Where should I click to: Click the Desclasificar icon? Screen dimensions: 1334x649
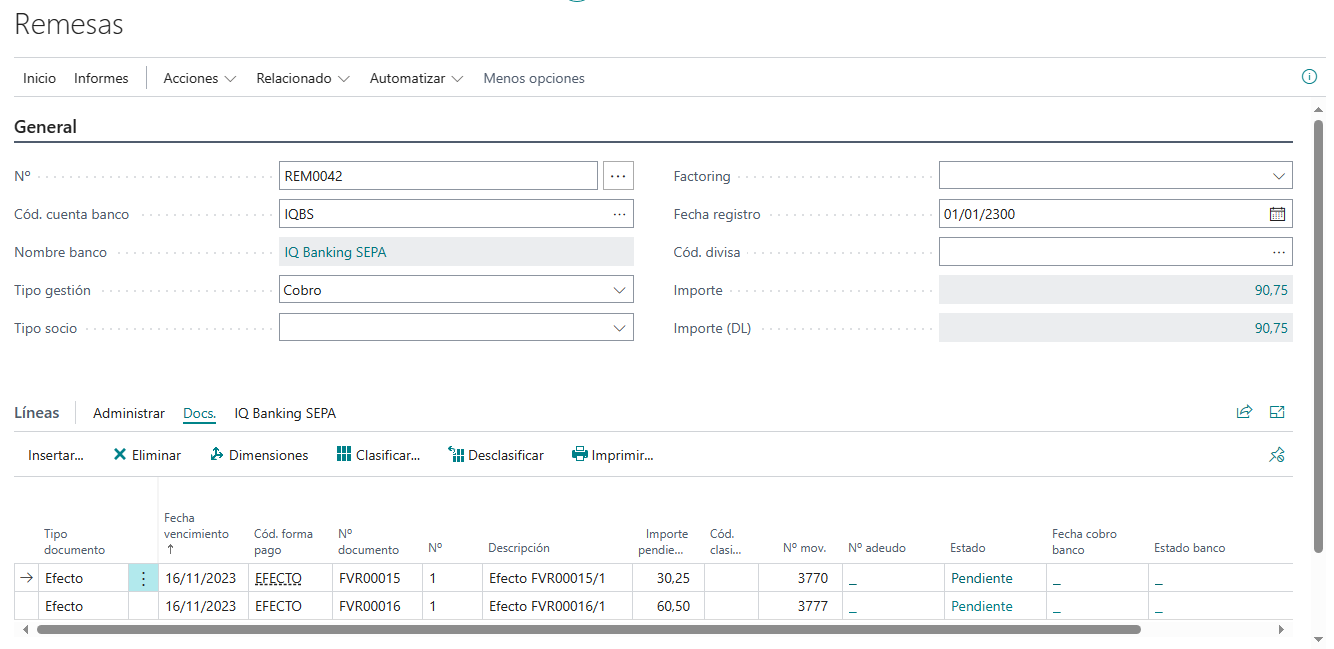tap(495, 454)
